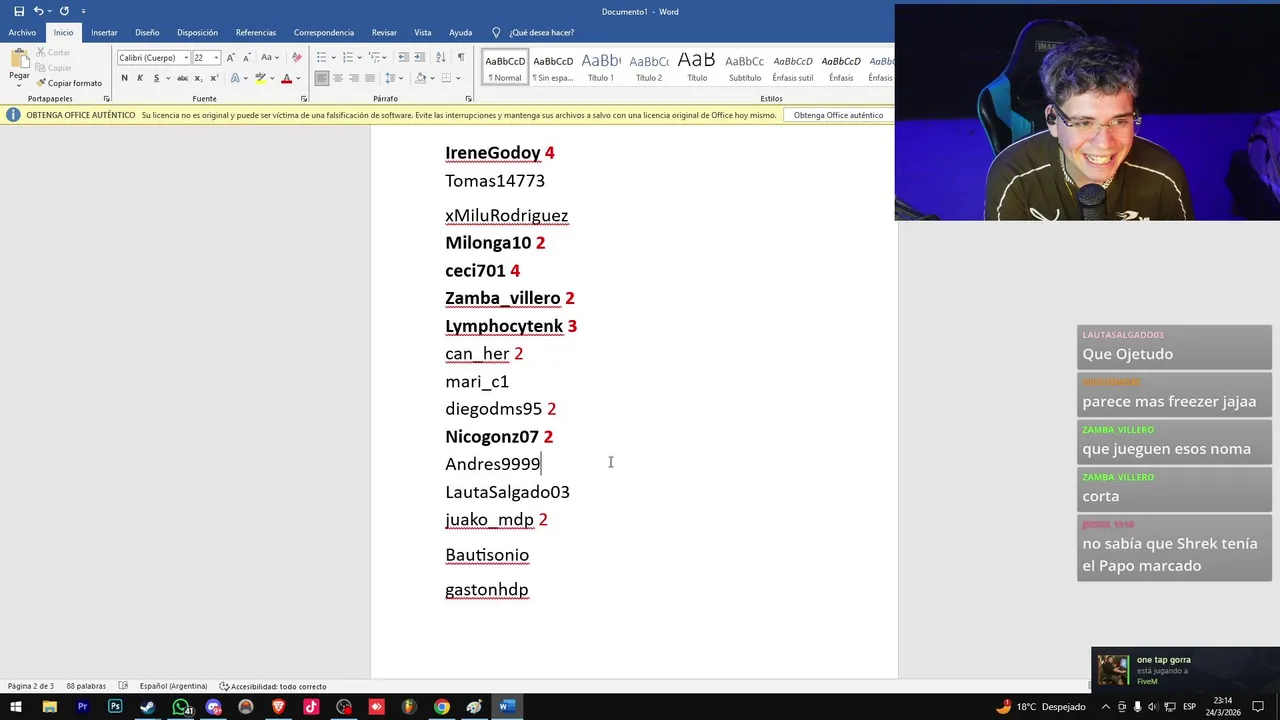Open Steam from the taskbar
Viewport: 1280px width, 720px height.
click(x=147, y=707)
